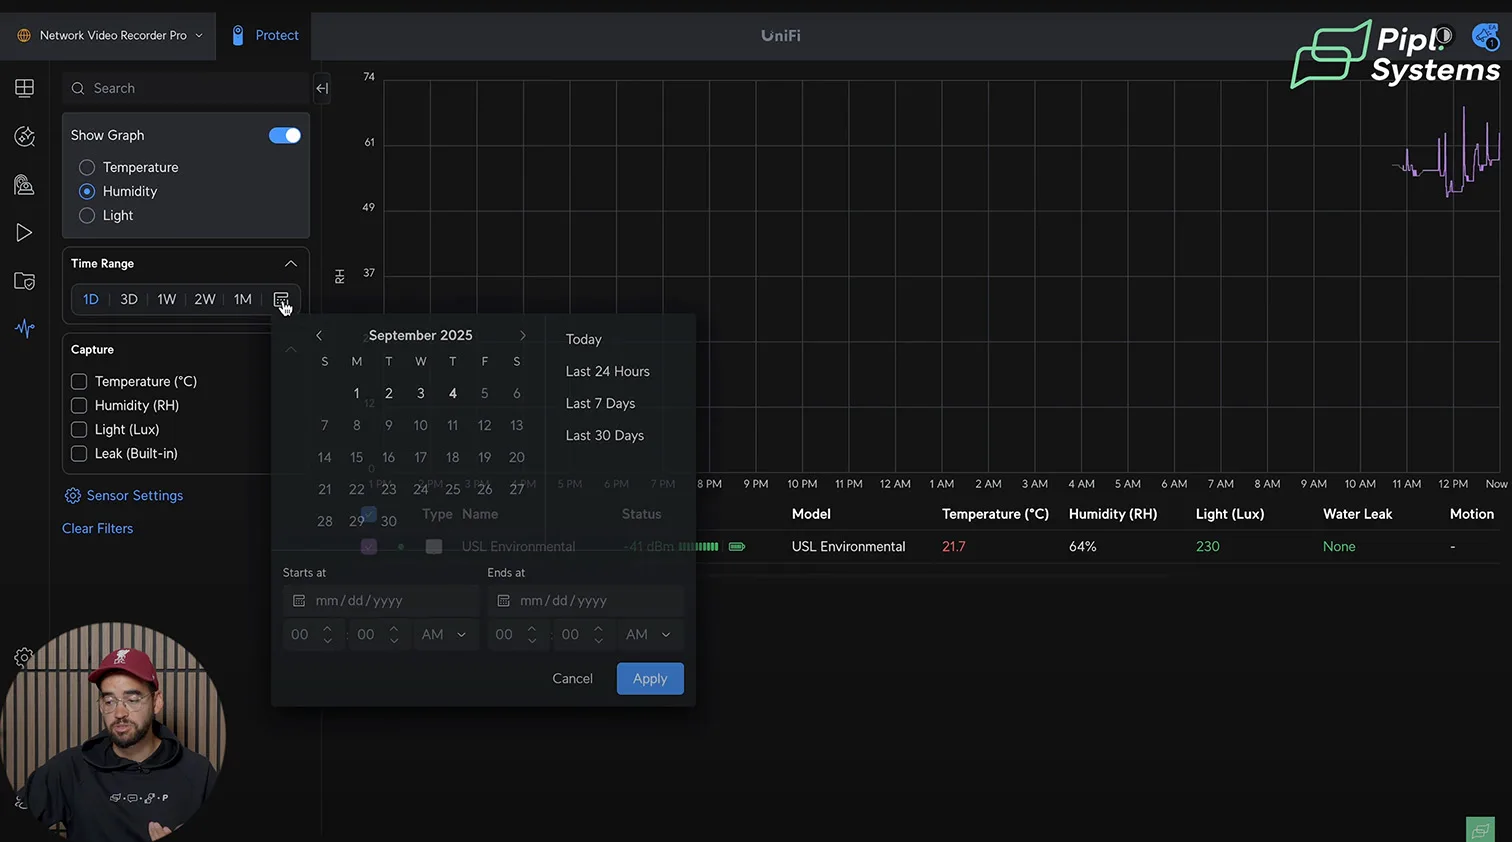This screenshot has width=1512, height=842.
Task: Toggle the Show Graph switch
Action: [x=285, y=135]
